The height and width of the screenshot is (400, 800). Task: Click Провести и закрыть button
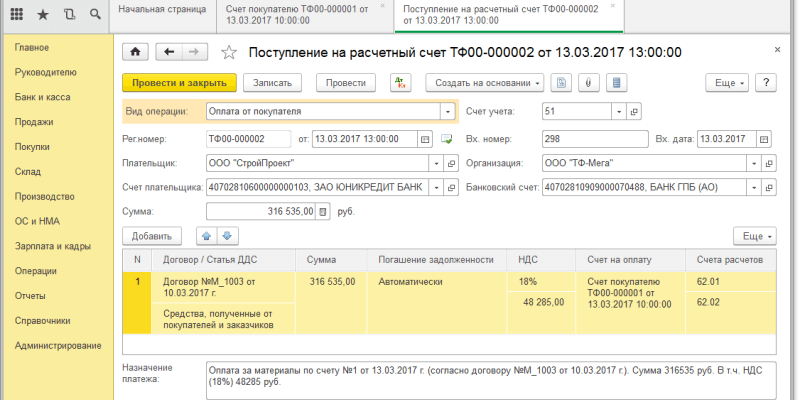point(180,83)
